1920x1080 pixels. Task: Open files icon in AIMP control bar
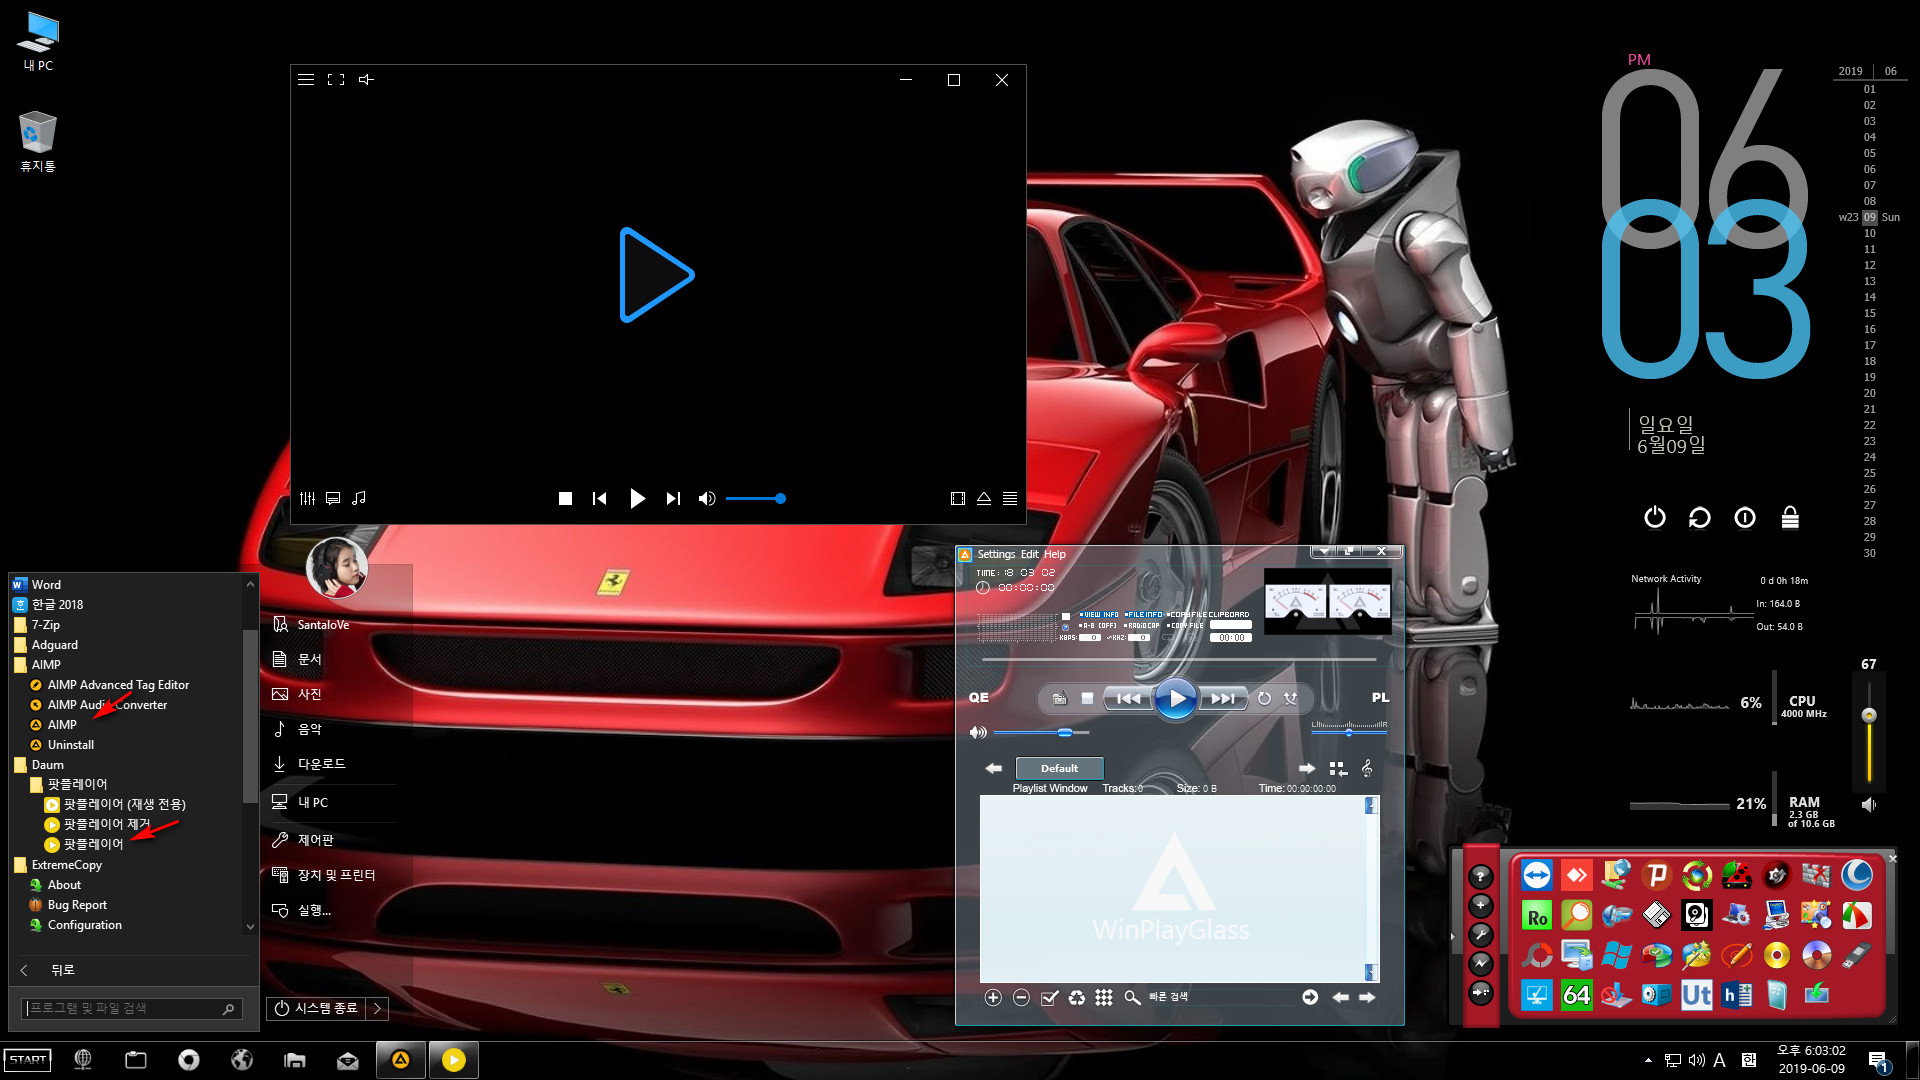click(1060, 698)
